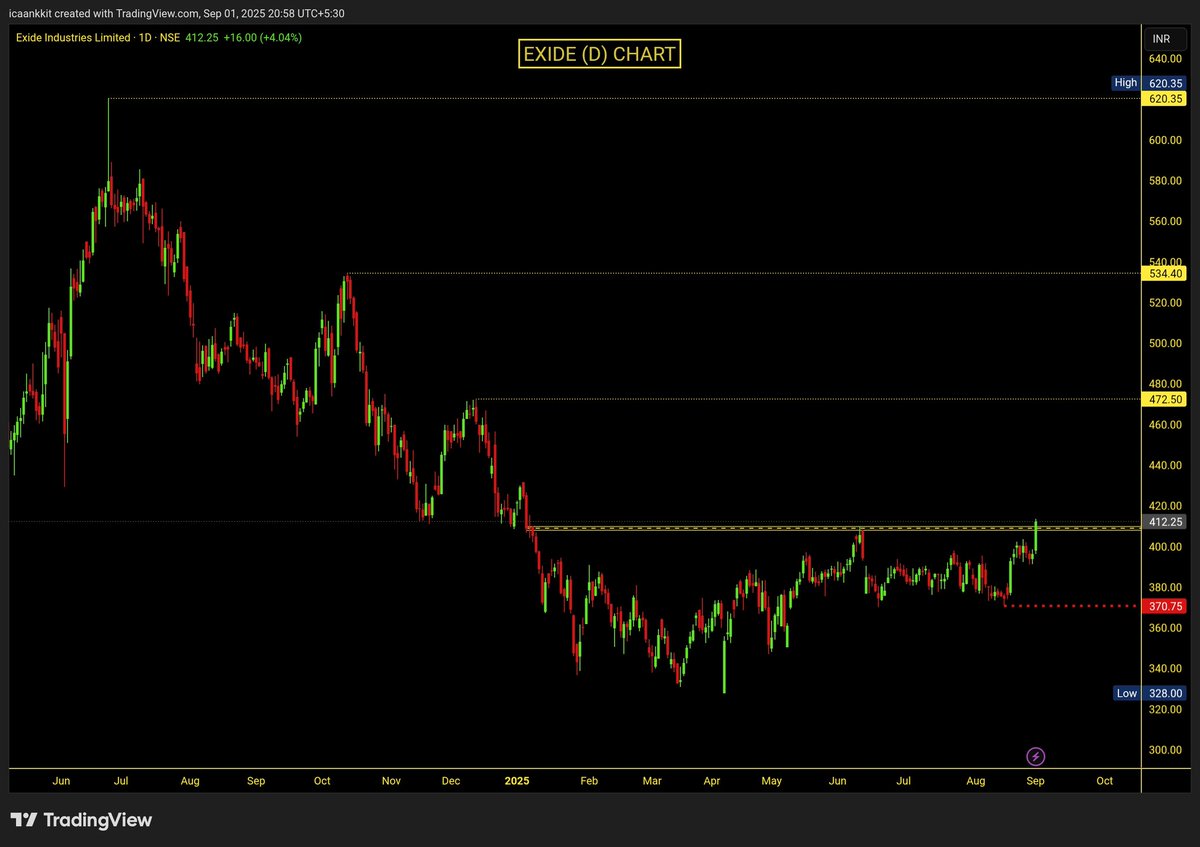Click the 2025 label on time axis
1200x847 pixels.
pyautogui.click(x=517, y=779)
